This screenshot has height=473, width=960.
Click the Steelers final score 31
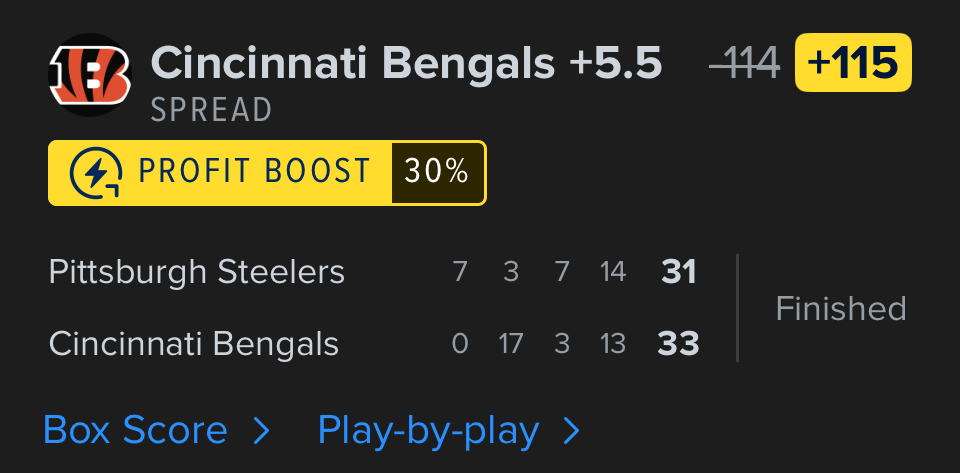point(679,272)
